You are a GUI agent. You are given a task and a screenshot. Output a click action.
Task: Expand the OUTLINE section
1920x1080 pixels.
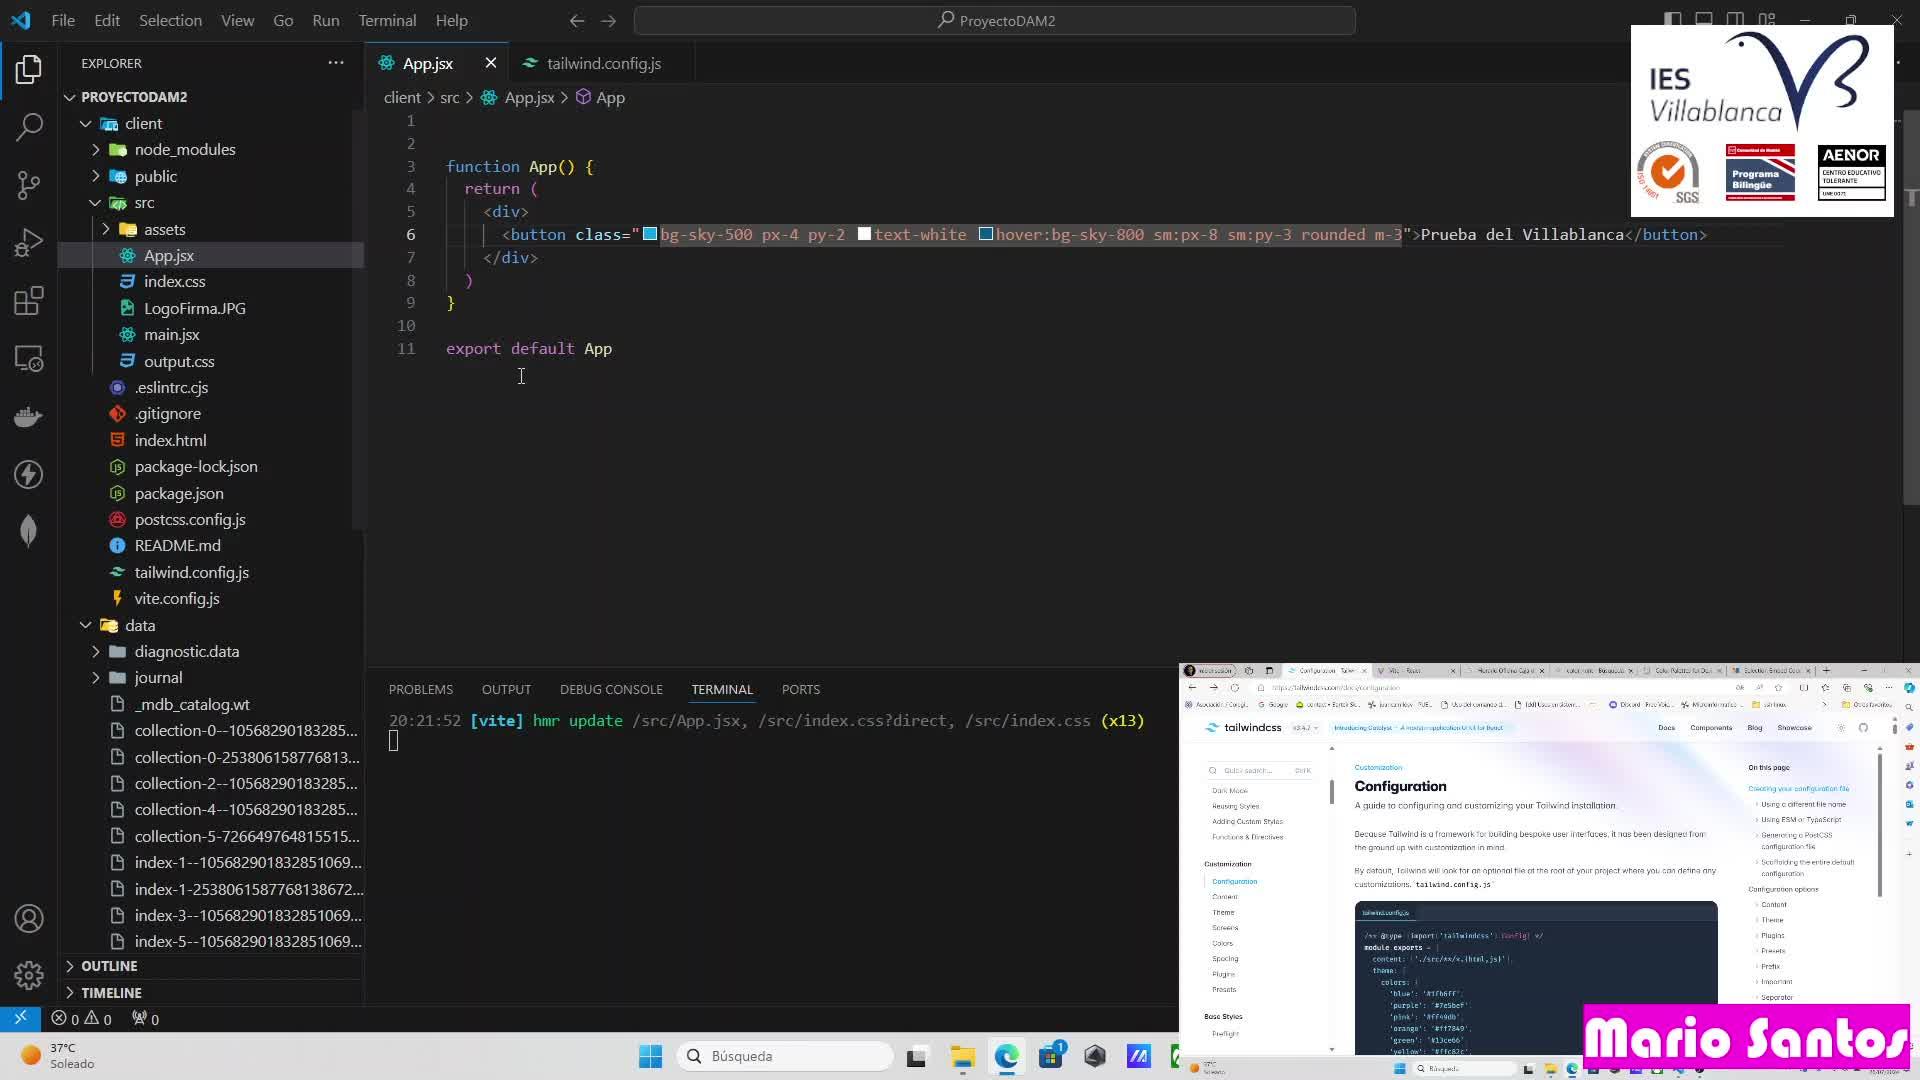click(x=109, y=966)
